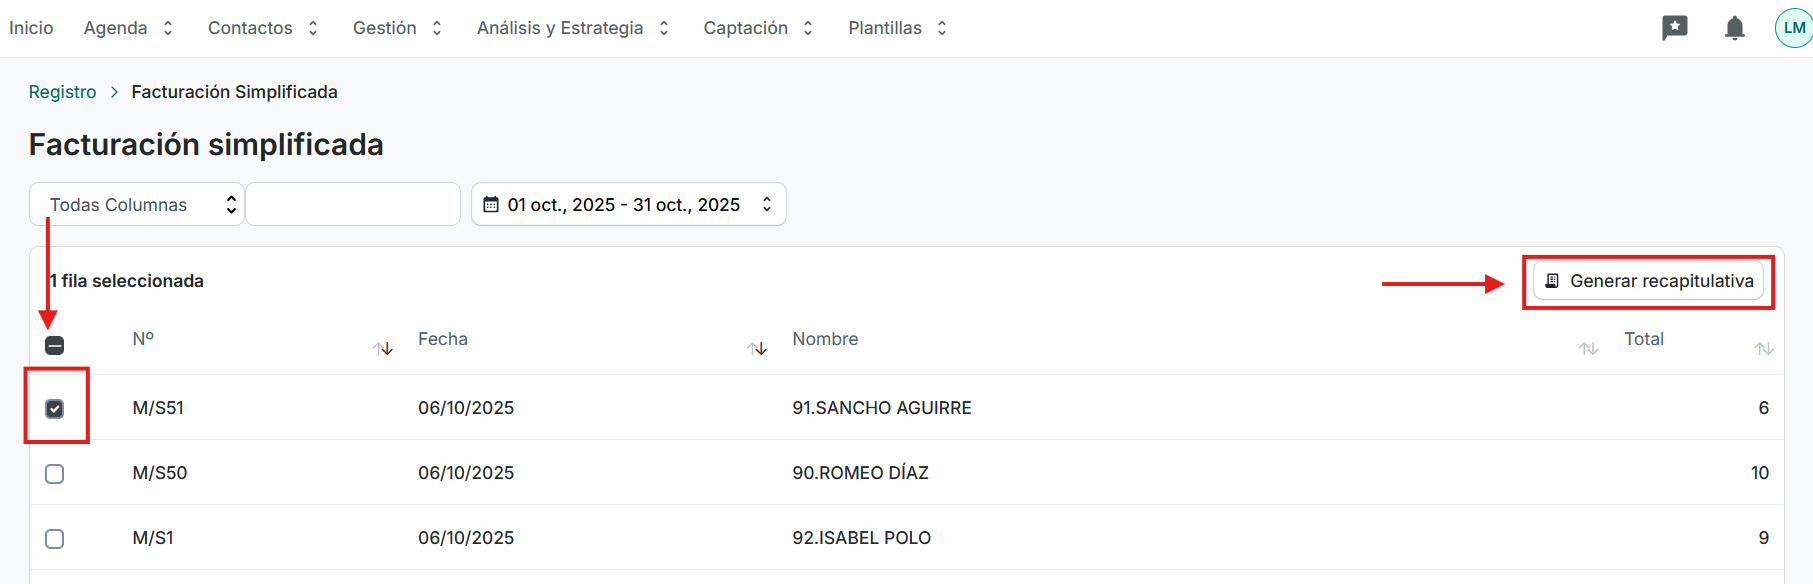Open the Análisis y Estrategia menu
The width and height of the screenshot is (1813, 584).
[x=572, y=28]
